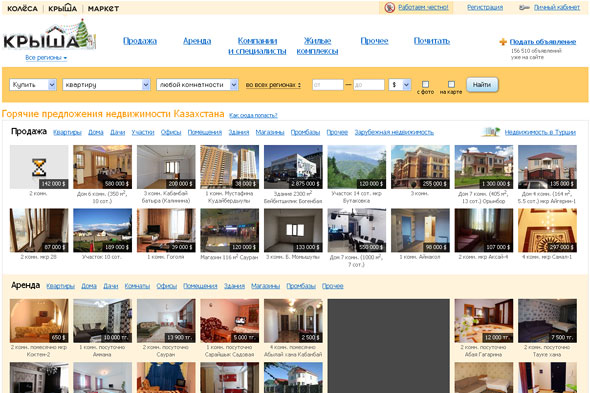
Task: Open the $ currency selector
Action: click(x=400, y=85)
